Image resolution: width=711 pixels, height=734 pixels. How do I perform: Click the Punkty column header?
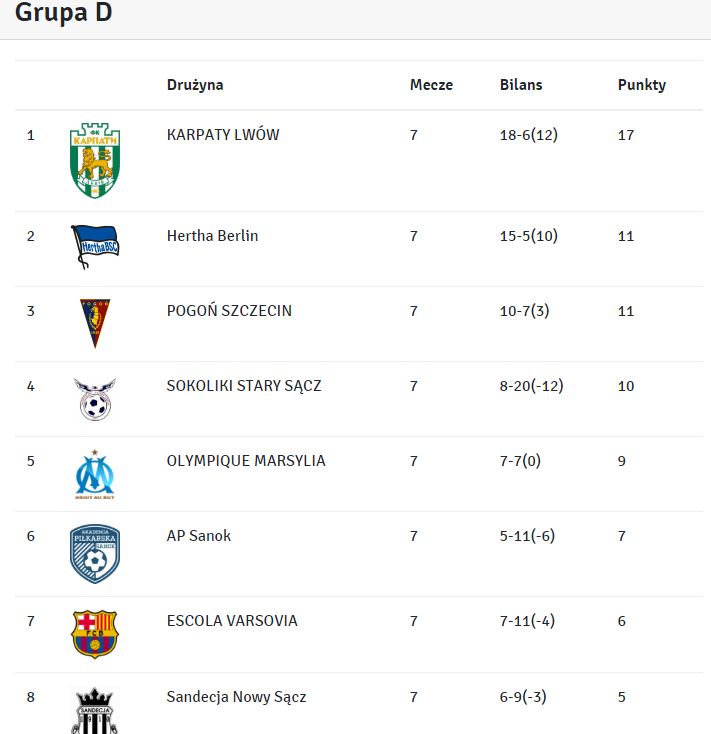(x=641, y=85)
